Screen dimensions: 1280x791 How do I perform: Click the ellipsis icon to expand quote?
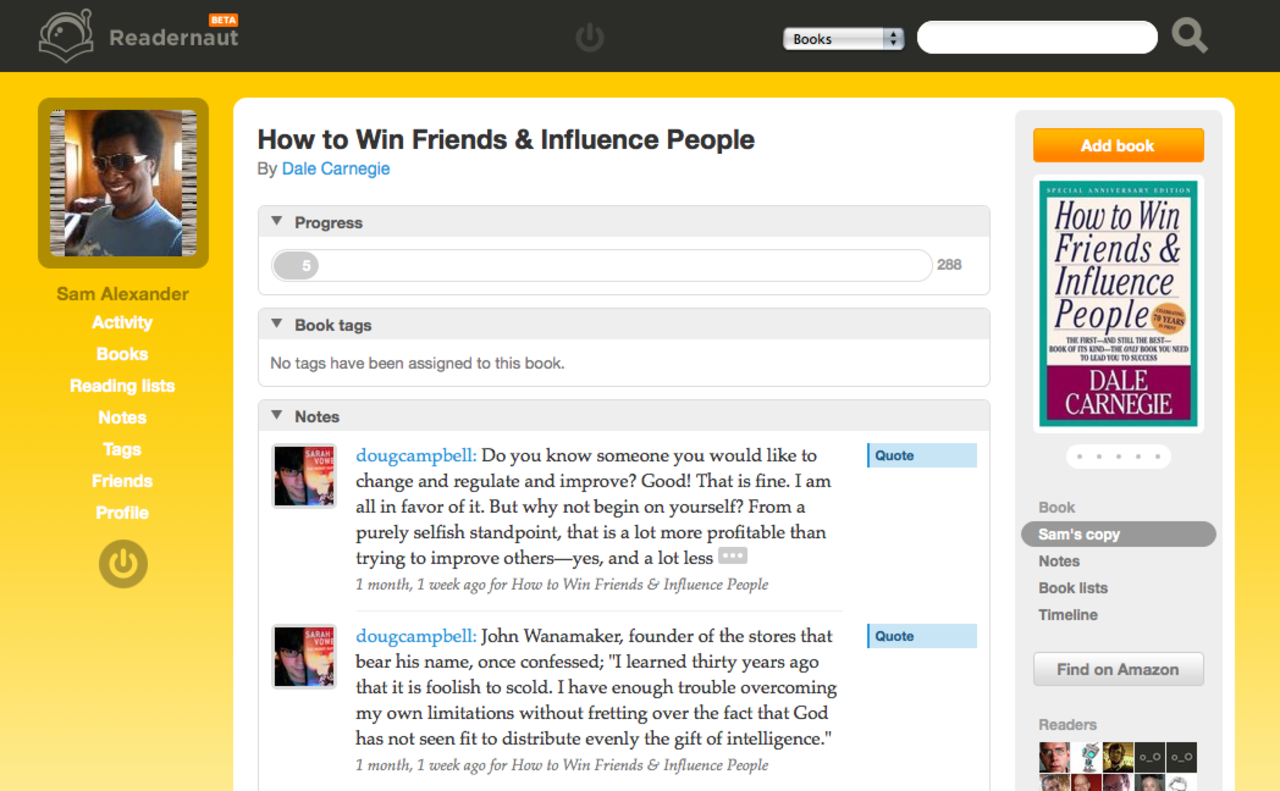(732, 557)
